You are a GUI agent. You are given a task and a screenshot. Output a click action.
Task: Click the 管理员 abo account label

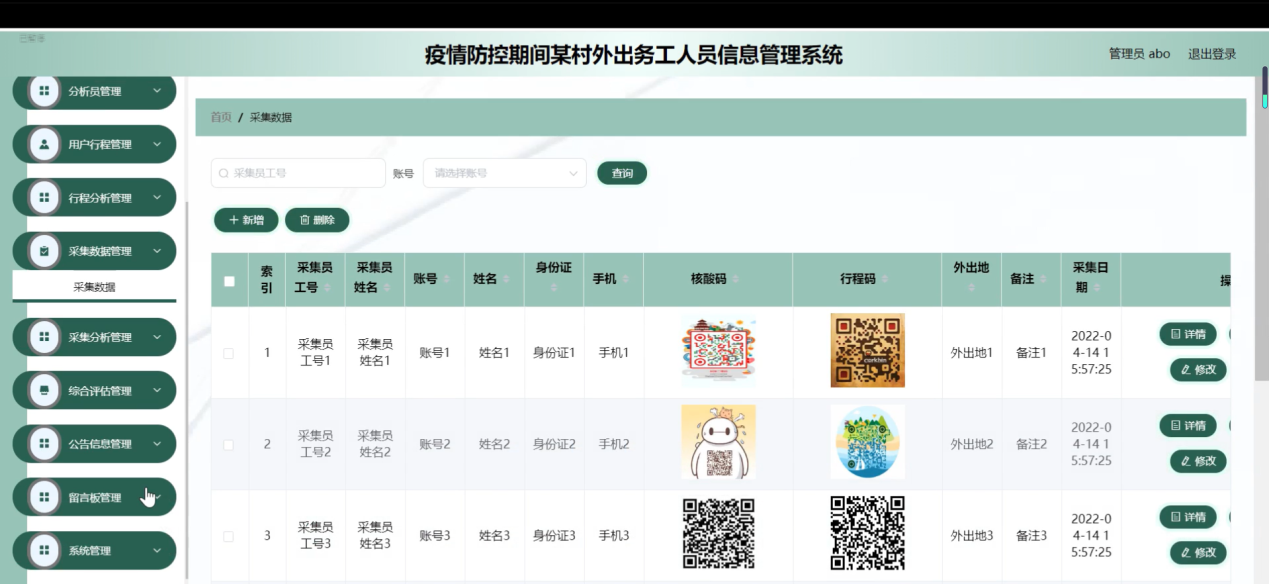point(1139,54)
